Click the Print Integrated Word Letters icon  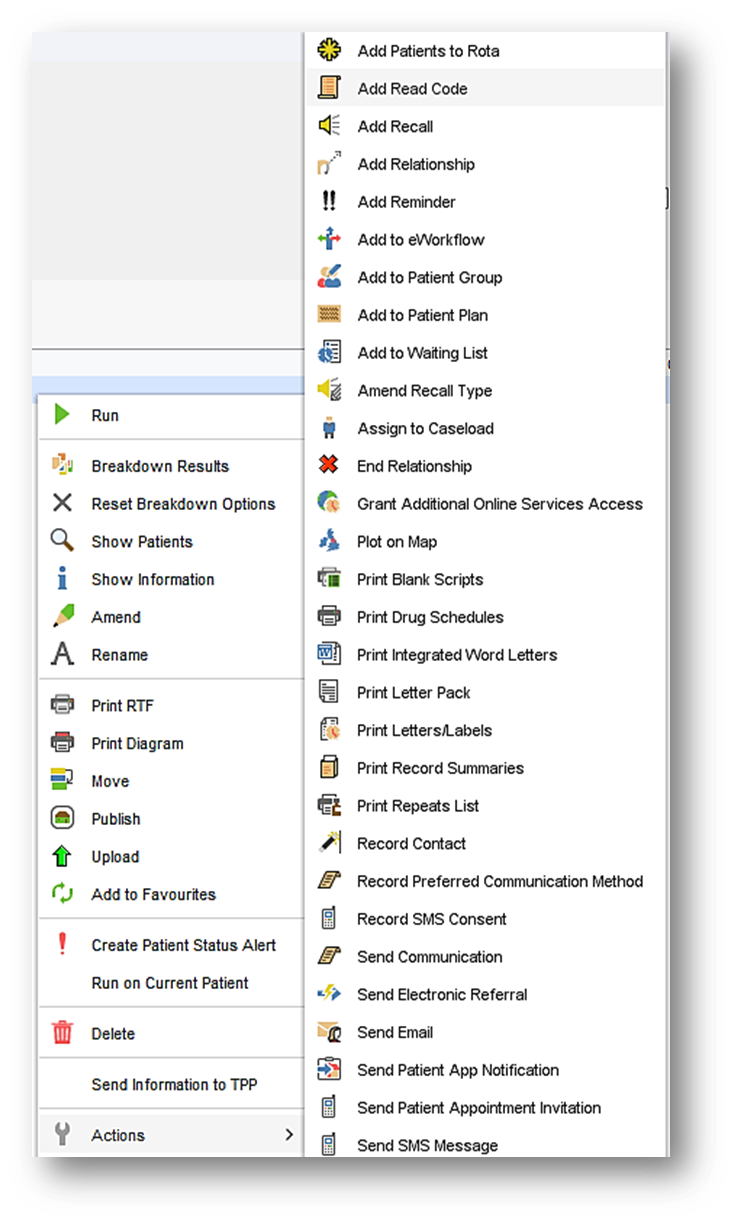pyautogui.click(x=329, y=655)
